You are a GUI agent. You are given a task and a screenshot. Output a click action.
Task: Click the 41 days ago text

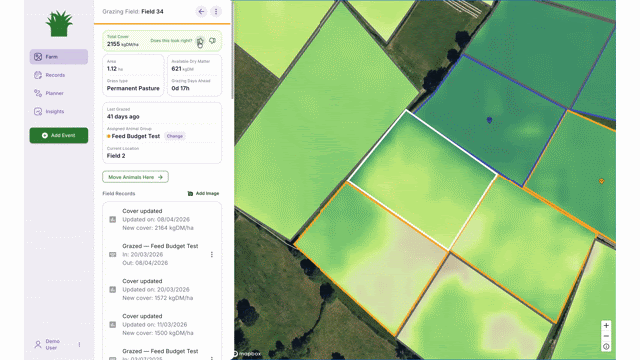point(123,117)
